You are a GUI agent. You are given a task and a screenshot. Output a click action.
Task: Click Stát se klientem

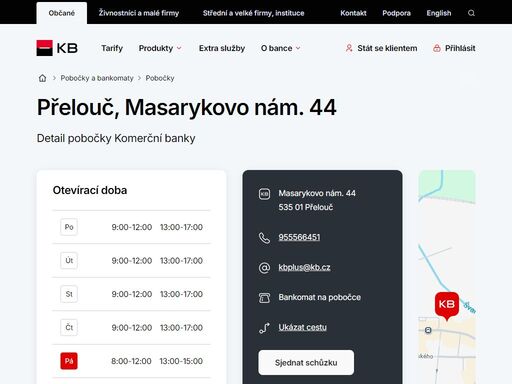tap(387, 48)
